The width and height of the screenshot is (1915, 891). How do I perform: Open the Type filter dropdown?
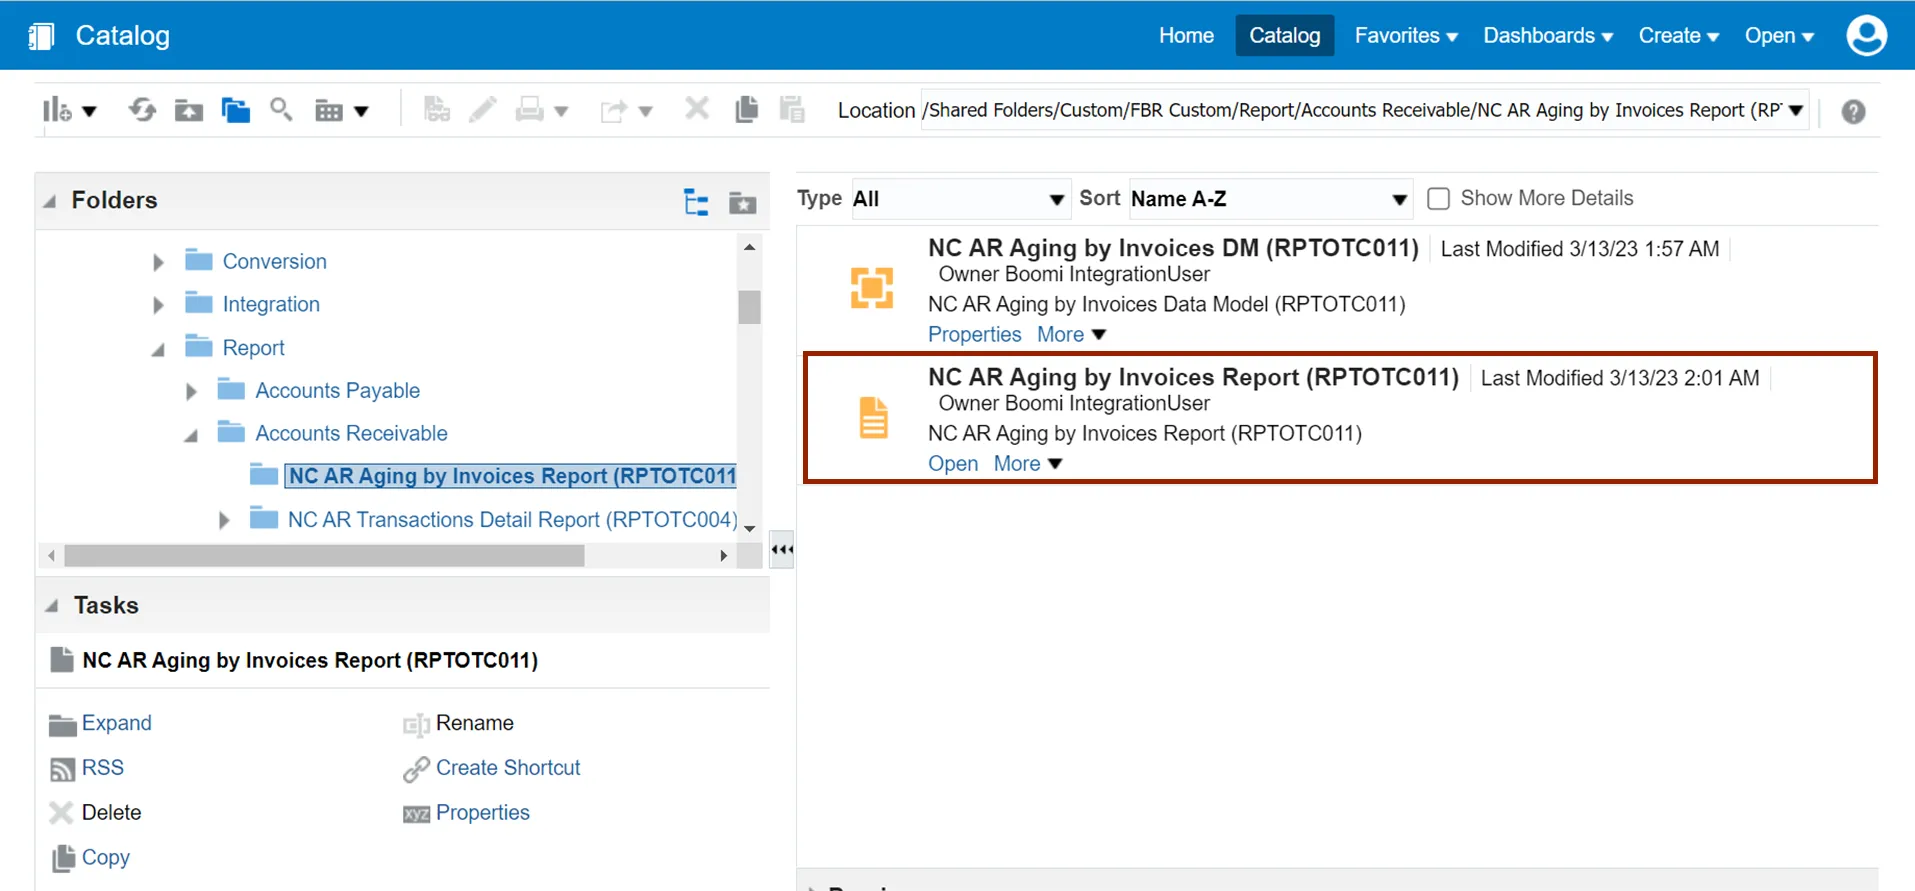click(x=958, y=199)
